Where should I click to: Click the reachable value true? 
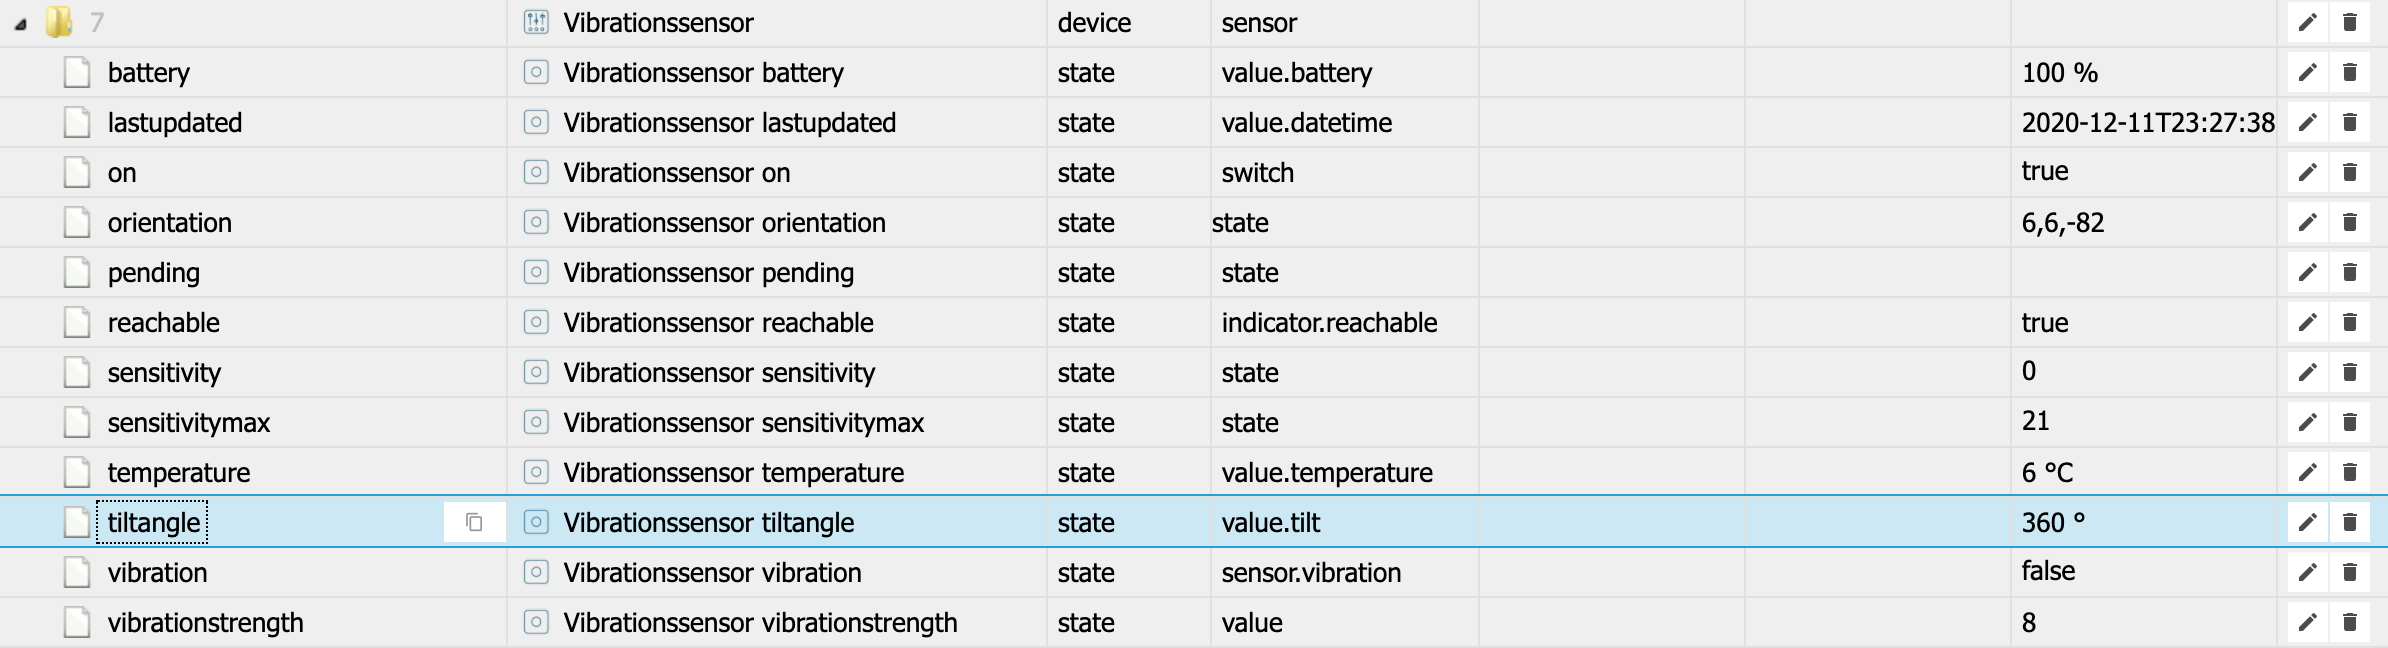(x=2044, y=322)
